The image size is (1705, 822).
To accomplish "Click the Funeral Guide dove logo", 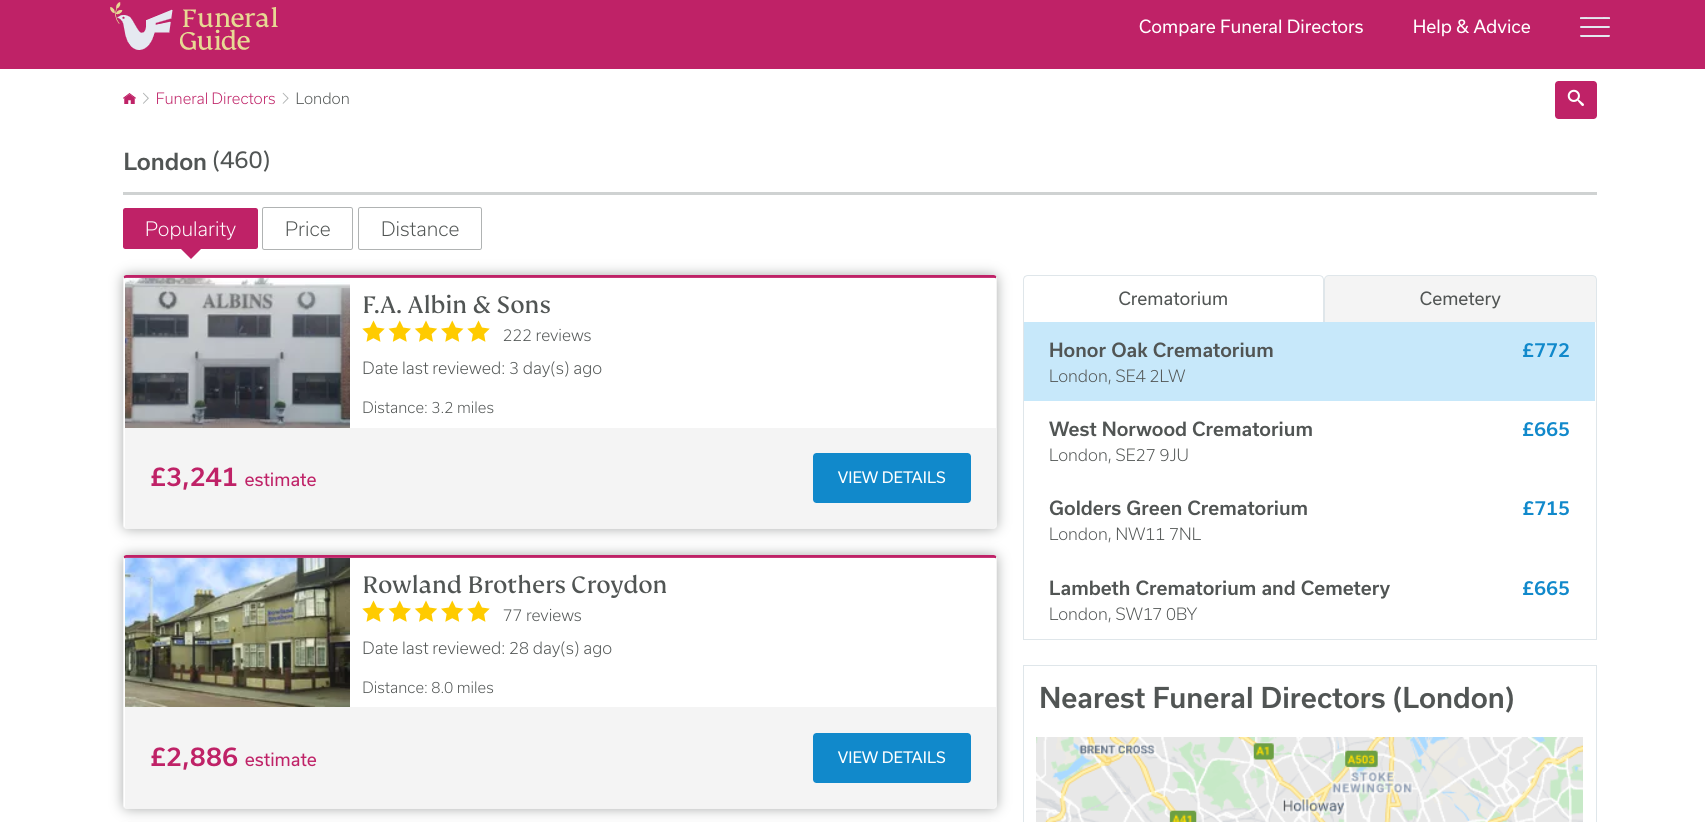I will coord(194,28).
